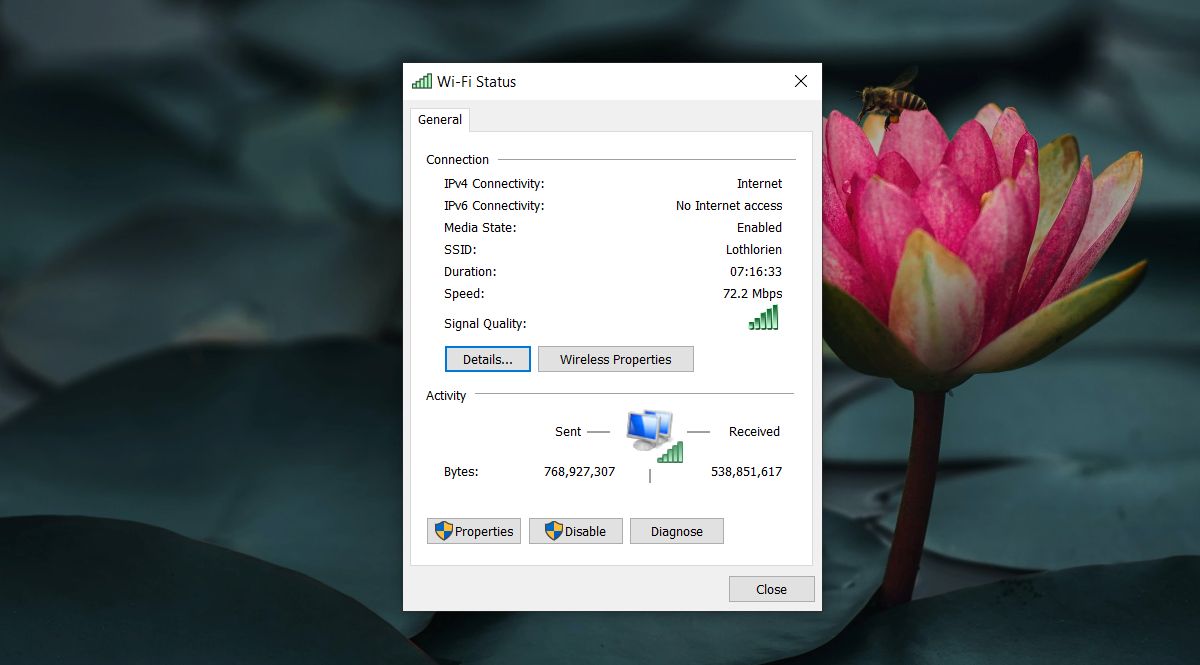1200x665 pixels.
Task: Click the small signal bars beside computers icon
Action: tap(671, 452)
